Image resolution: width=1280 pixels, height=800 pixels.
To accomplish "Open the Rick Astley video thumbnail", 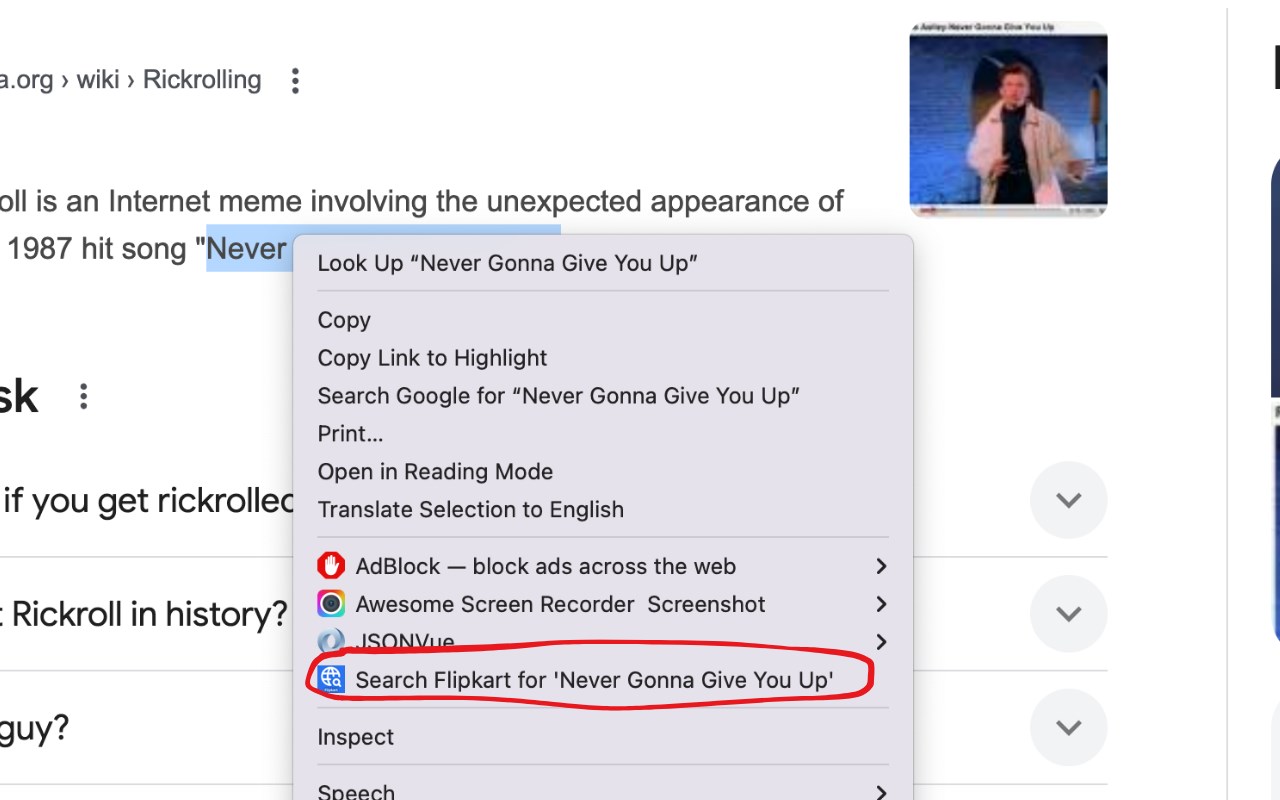I will [1008, 119].
